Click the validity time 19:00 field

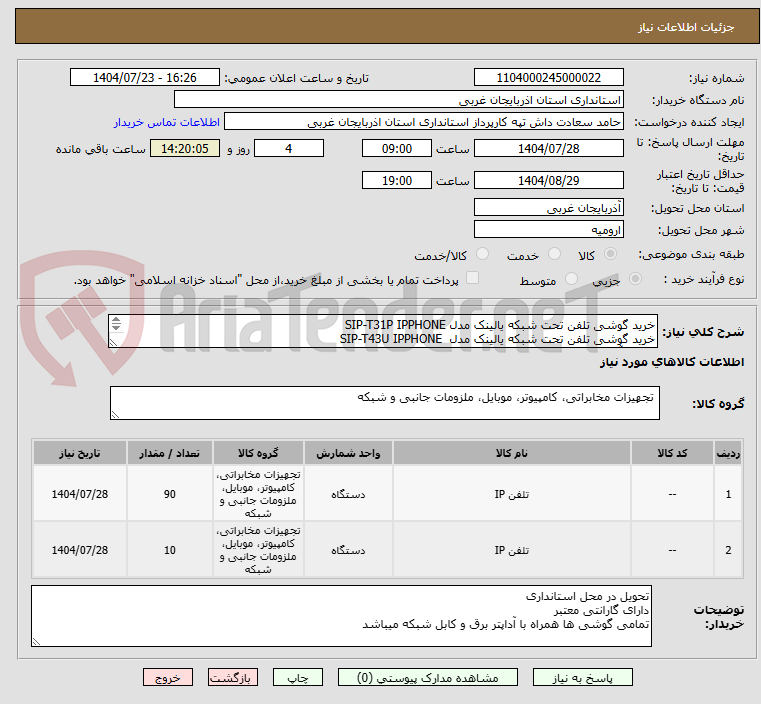click(397, 180)
